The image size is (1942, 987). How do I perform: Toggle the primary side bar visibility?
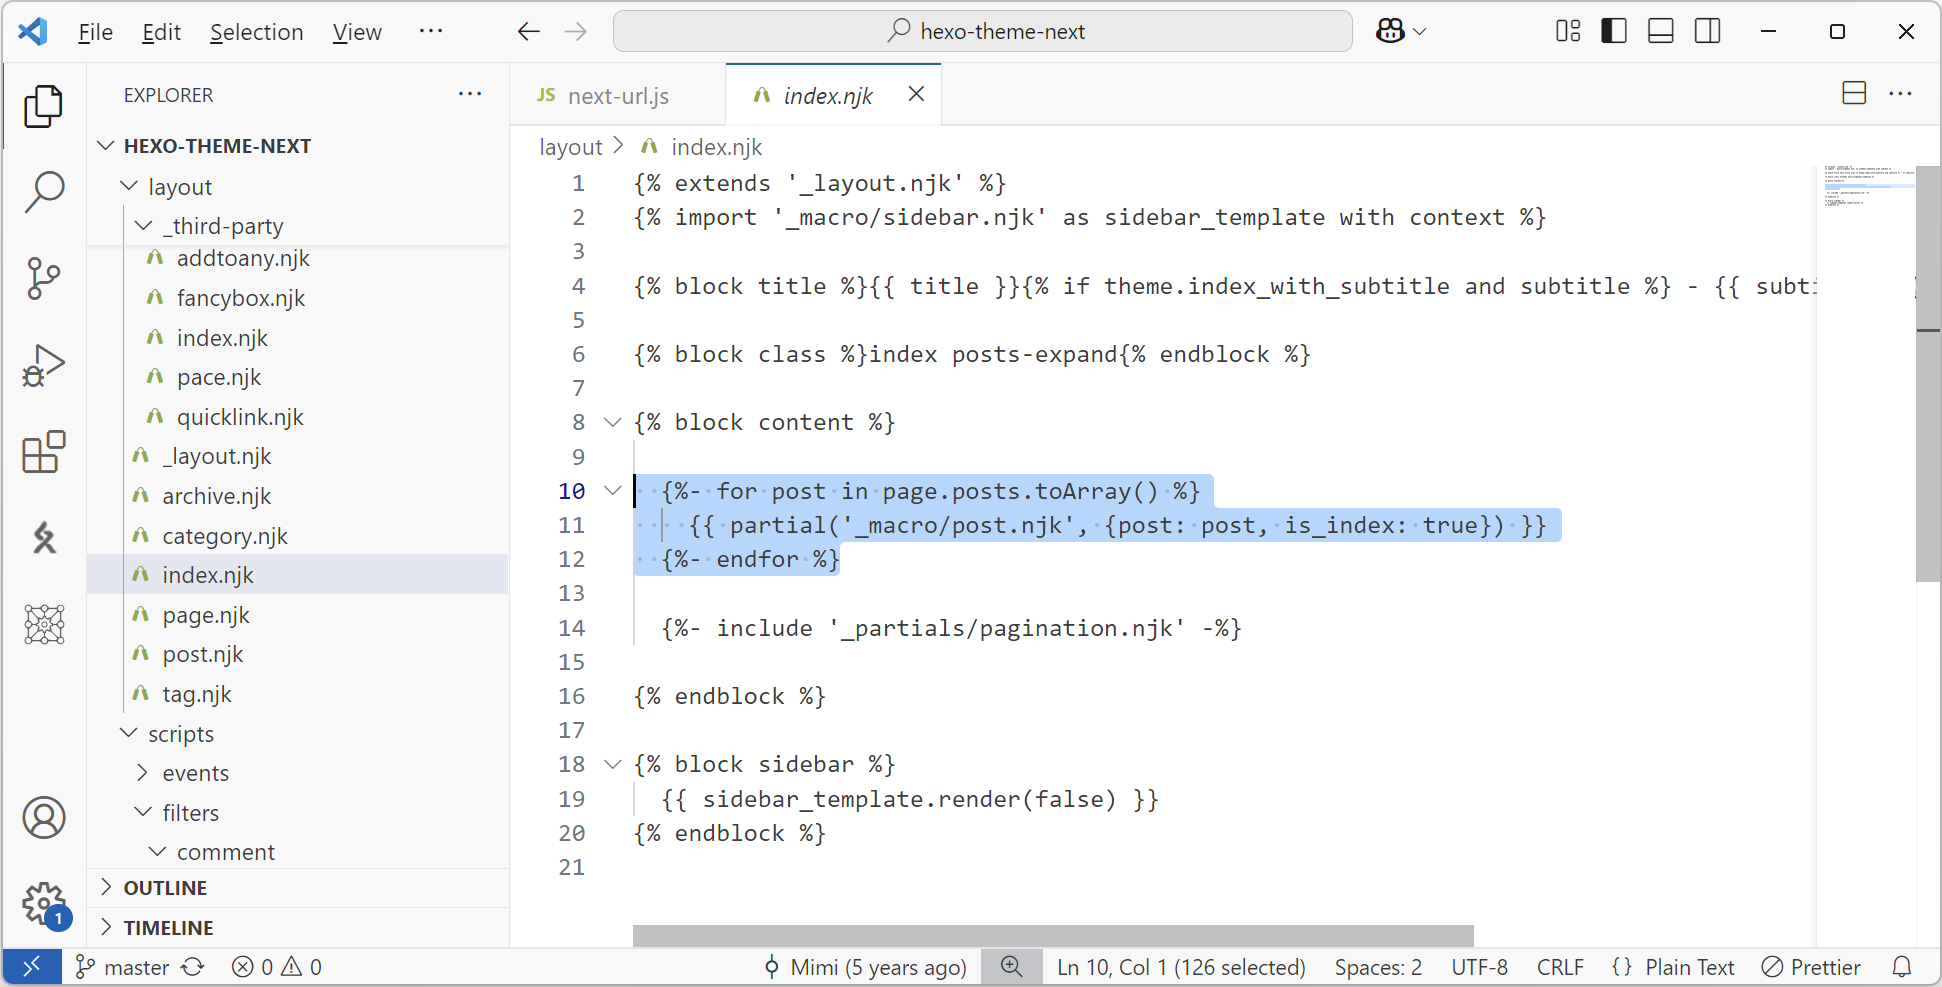[x=1614, y=31]
